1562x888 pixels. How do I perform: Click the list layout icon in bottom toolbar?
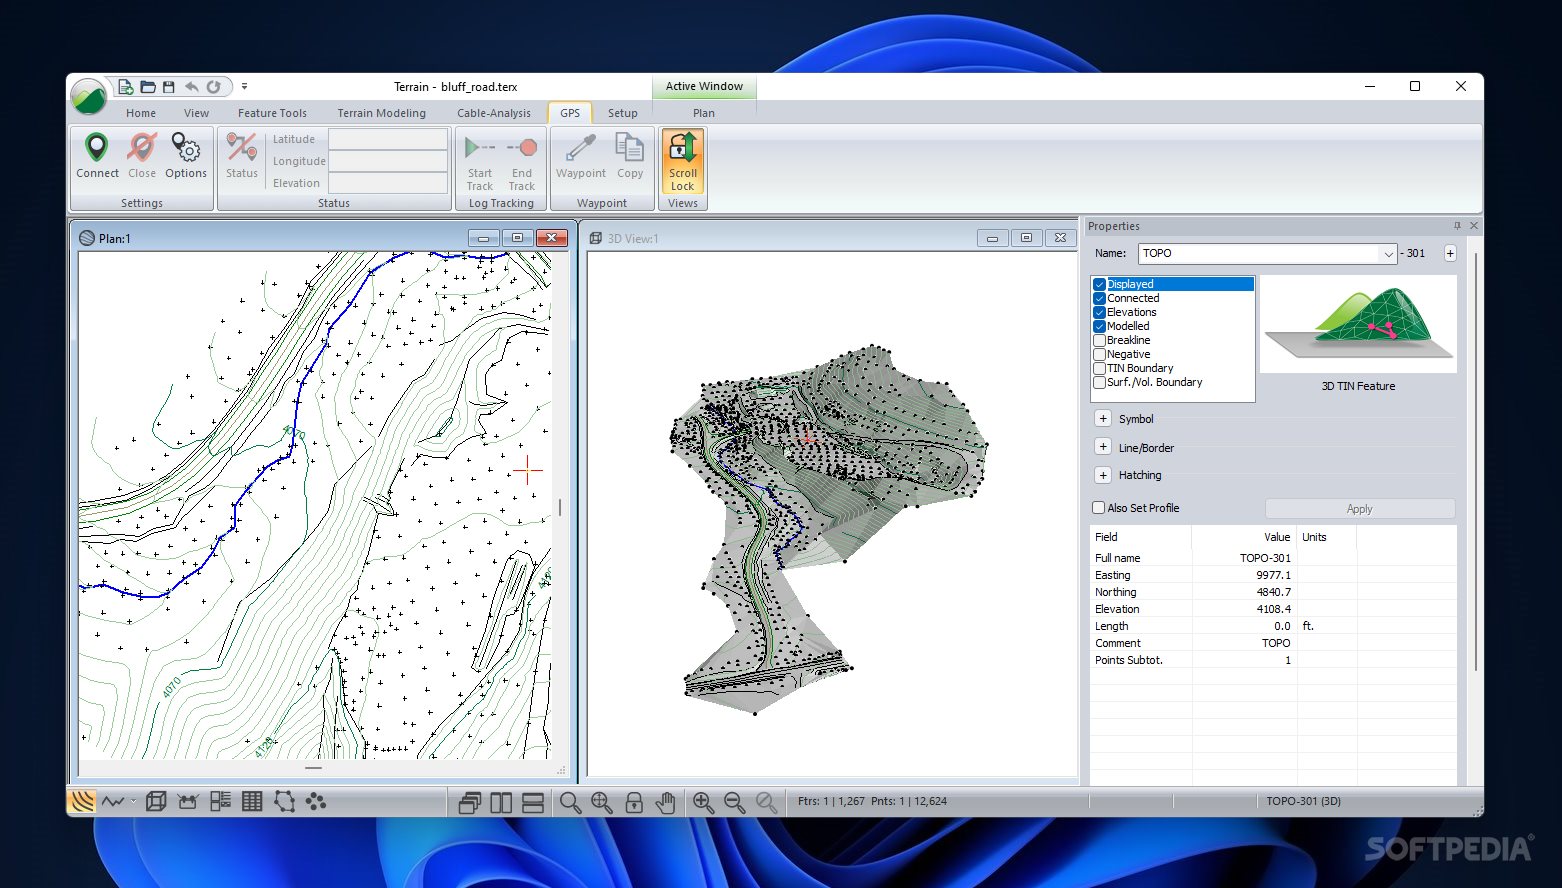(x=220, y=801)
